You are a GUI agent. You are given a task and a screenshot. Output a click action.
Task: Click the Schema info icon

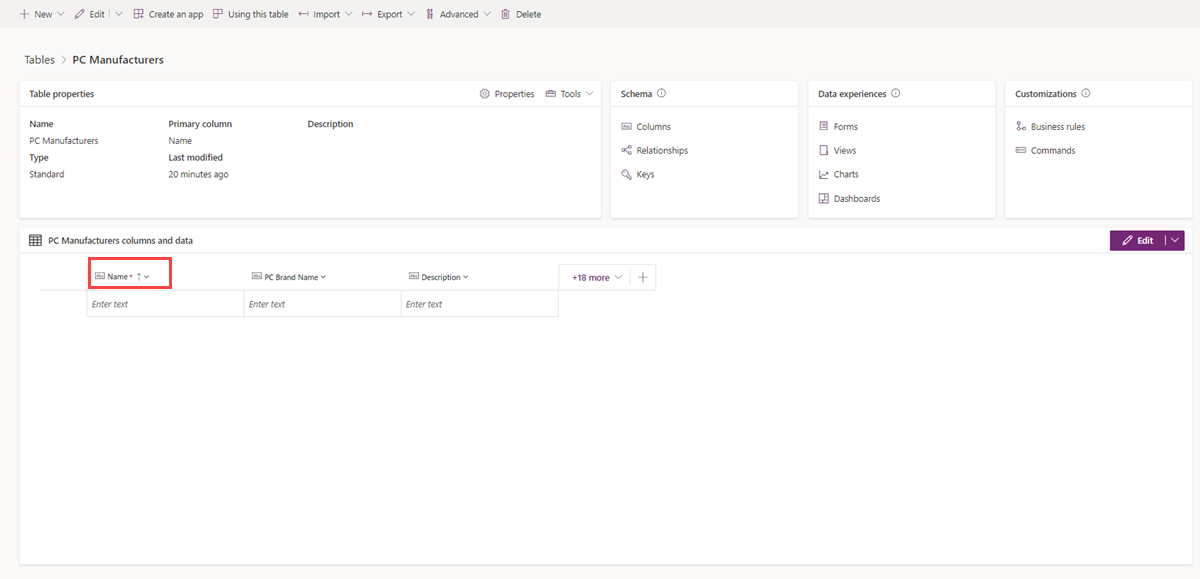tap(662, 94)
